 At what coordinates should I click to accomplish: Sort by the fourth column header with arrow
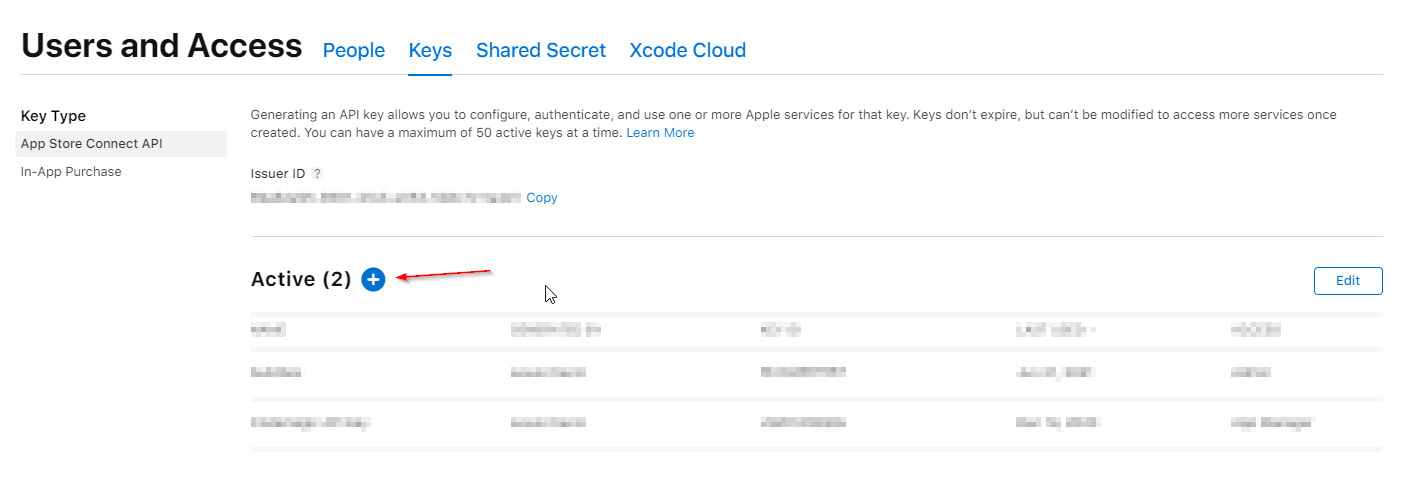pyautogui.click(x=1056, y=329)
